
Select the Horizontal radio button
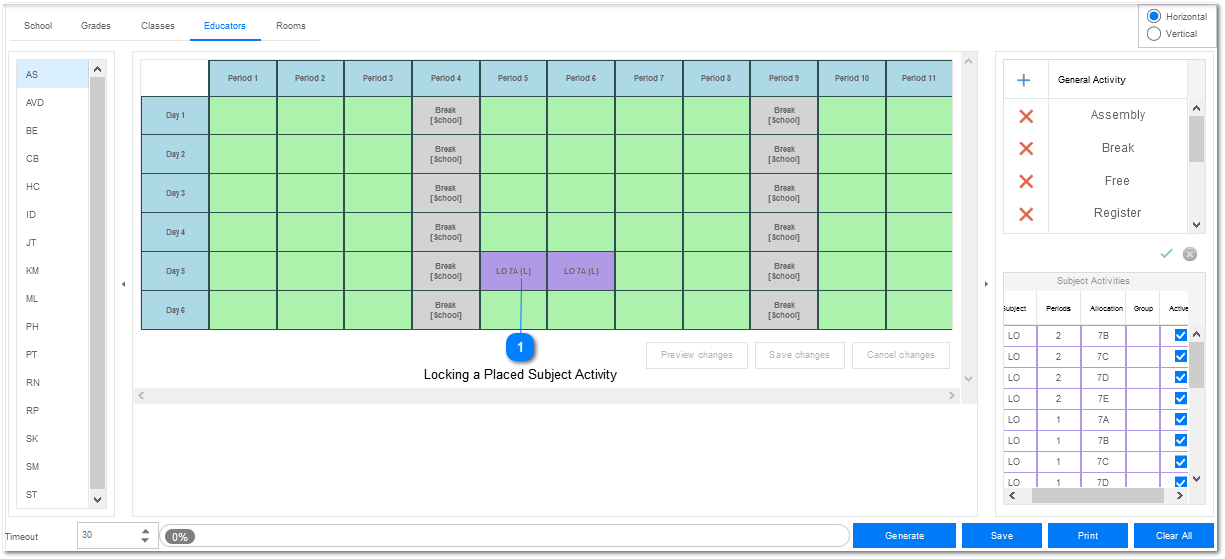coord(1154,16)
